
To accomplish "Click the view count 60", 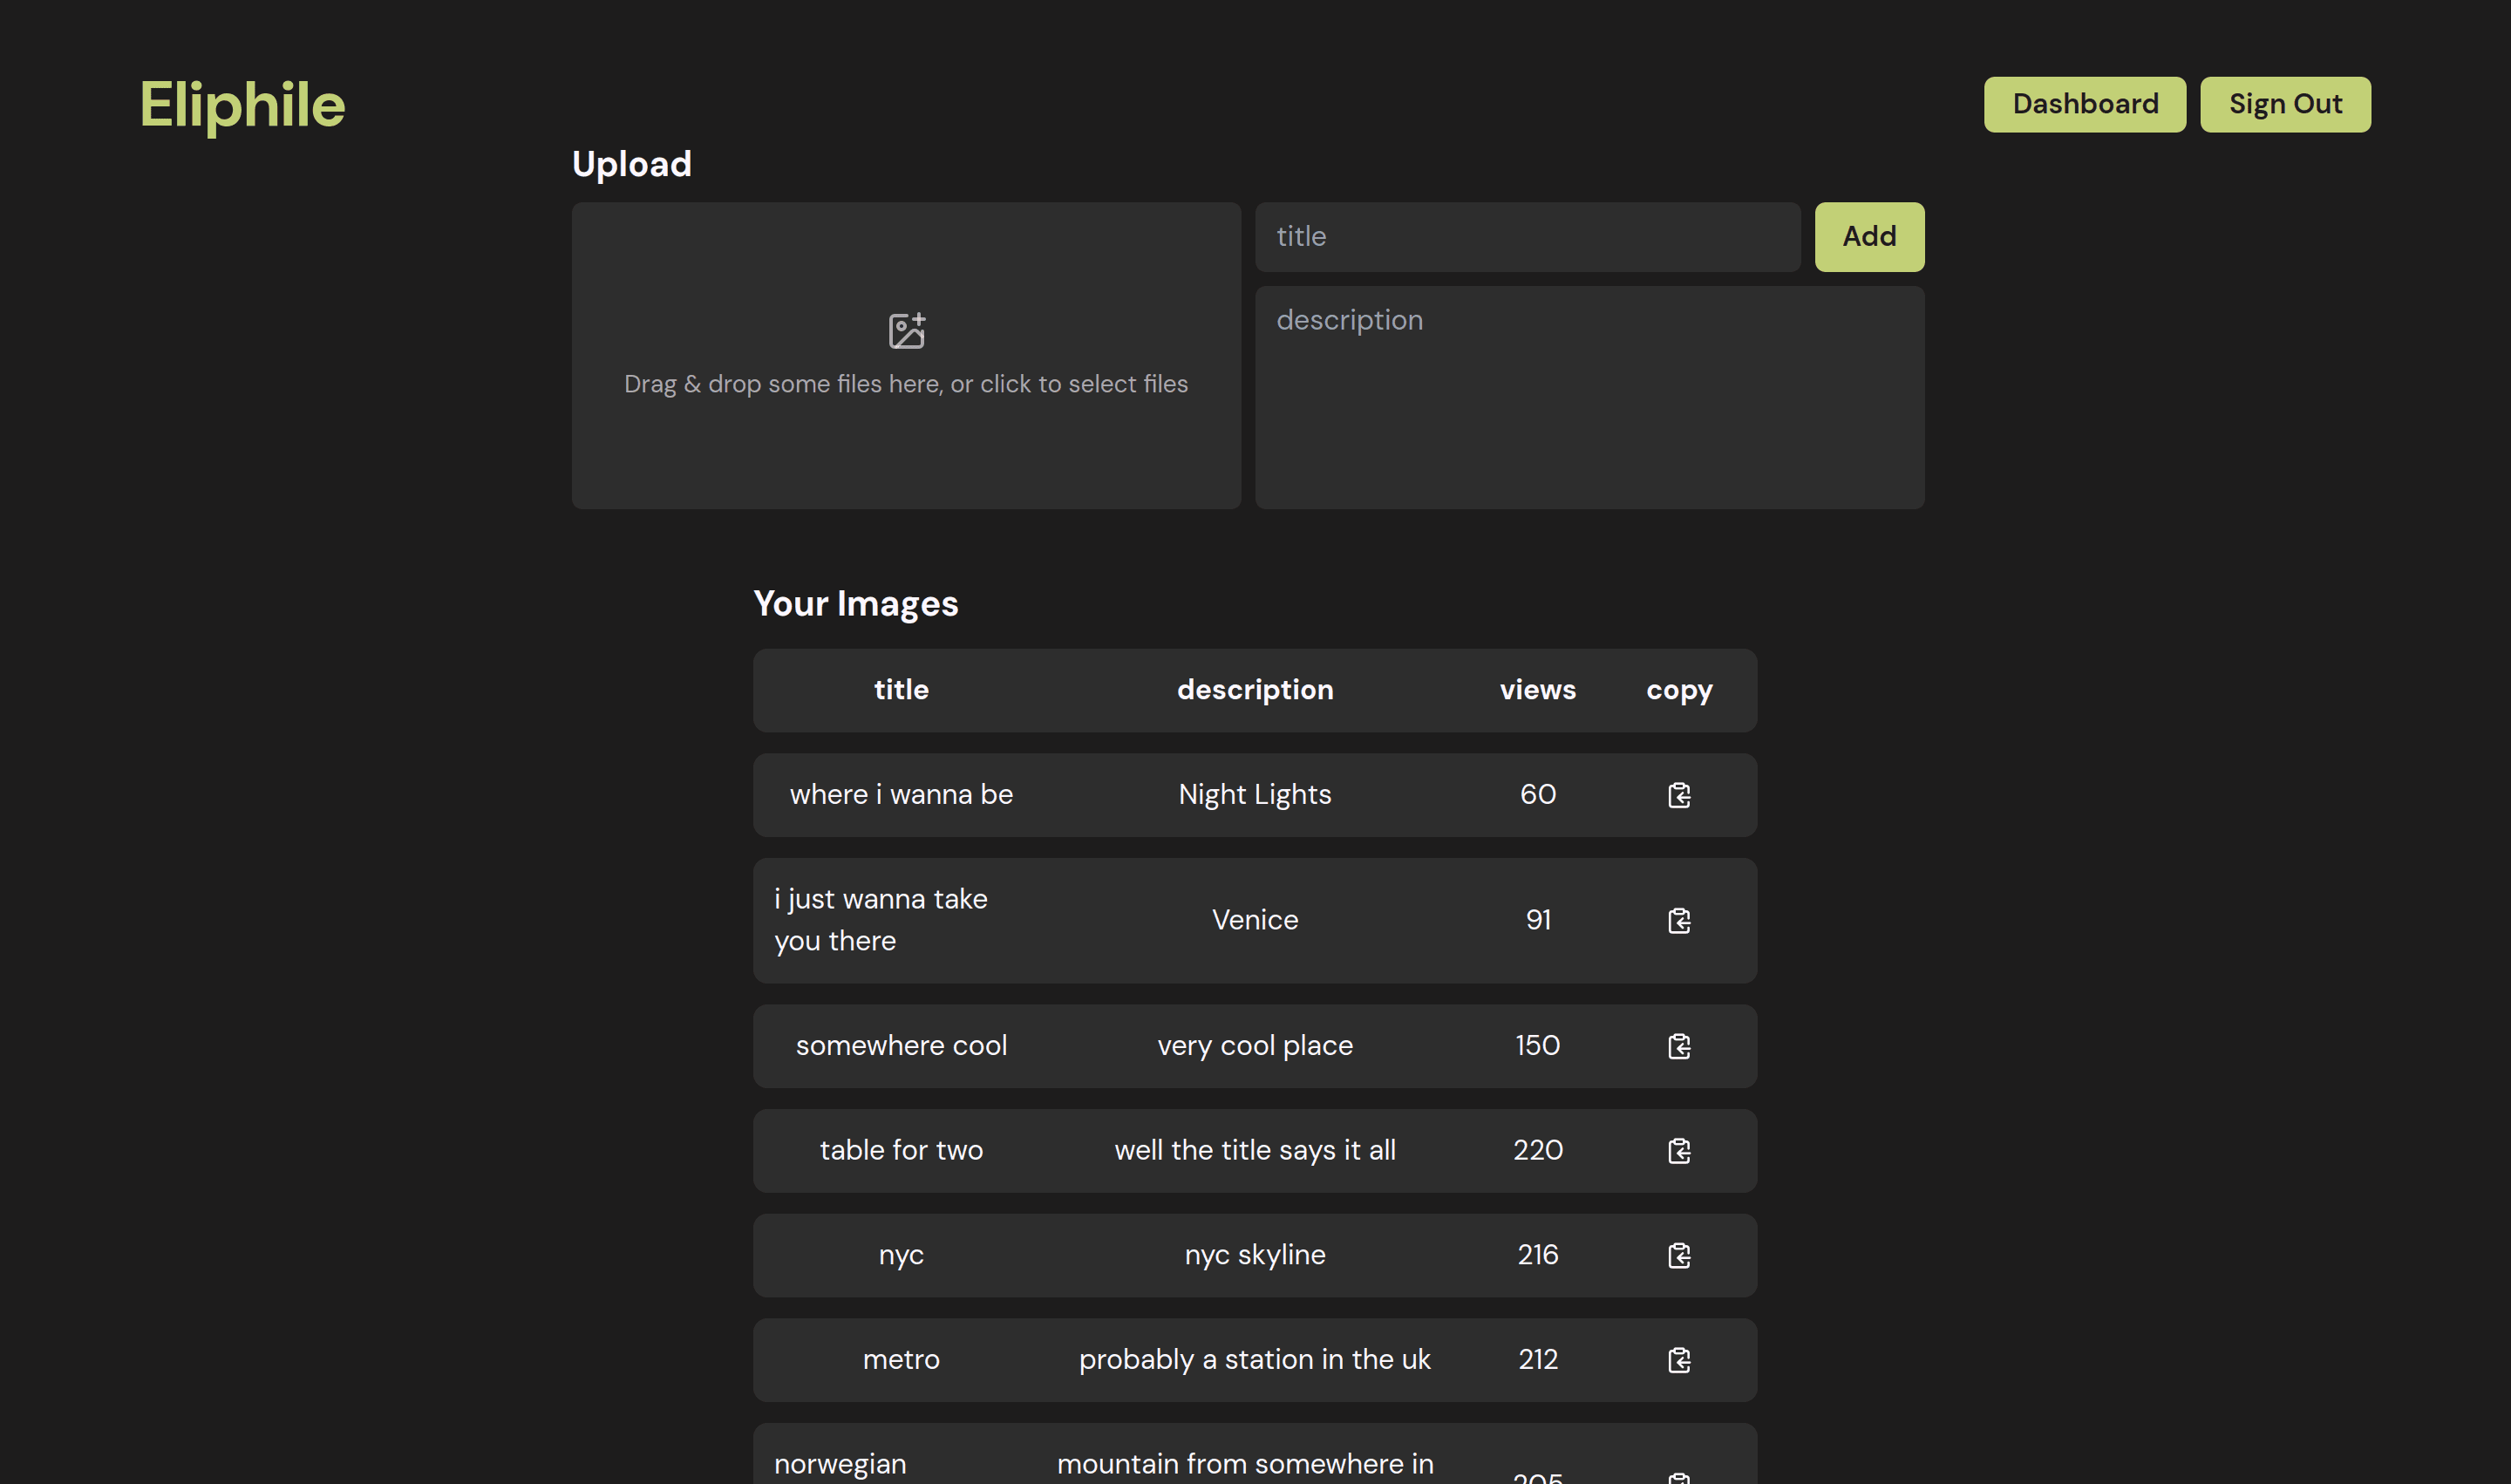I will click(x=1538, y=795).
